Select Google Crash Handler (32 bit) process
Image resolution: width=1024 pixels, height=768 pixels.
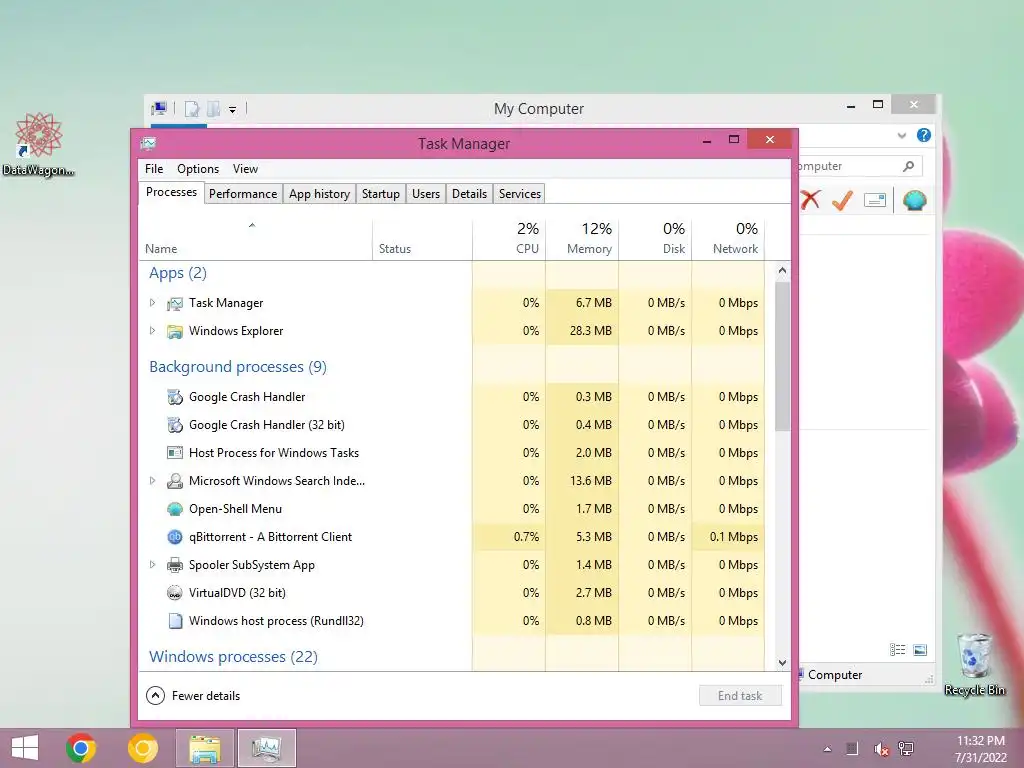tap(452, 424)
